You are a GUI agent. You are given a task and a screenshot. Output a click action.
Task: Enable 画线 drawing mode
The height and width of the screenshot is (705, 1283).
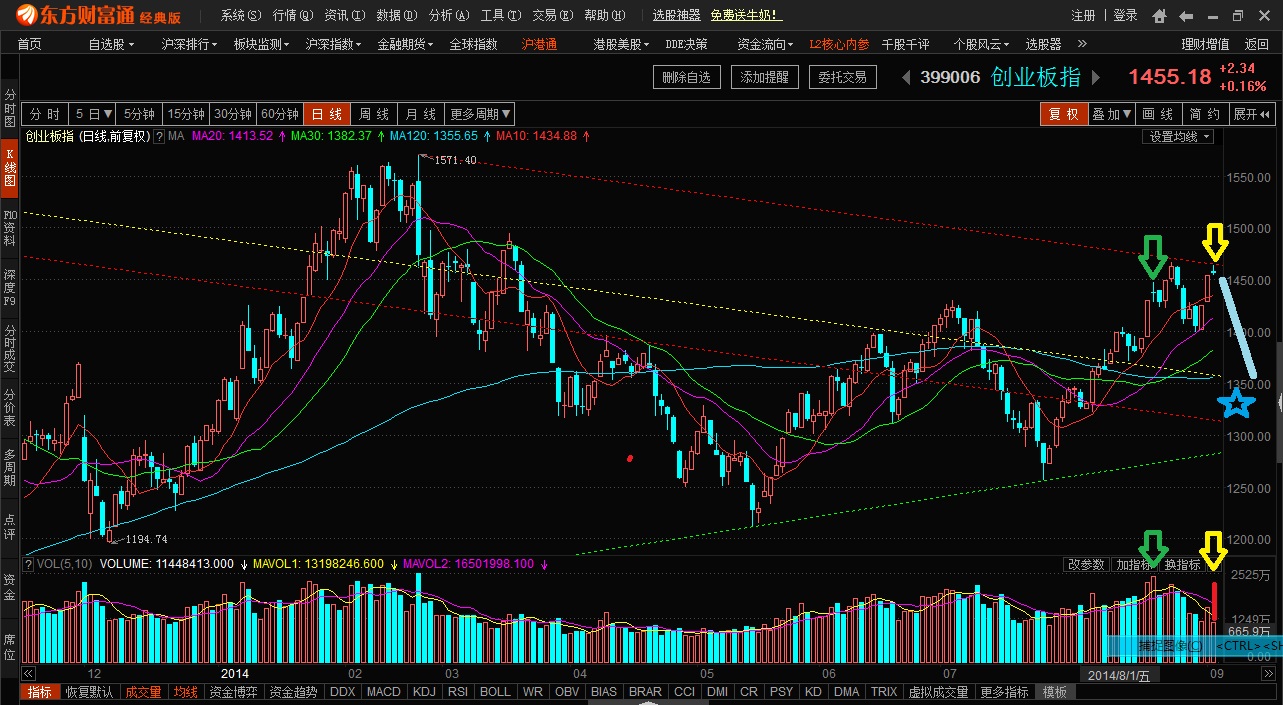pyautogui.click(x=1157, y=114)
